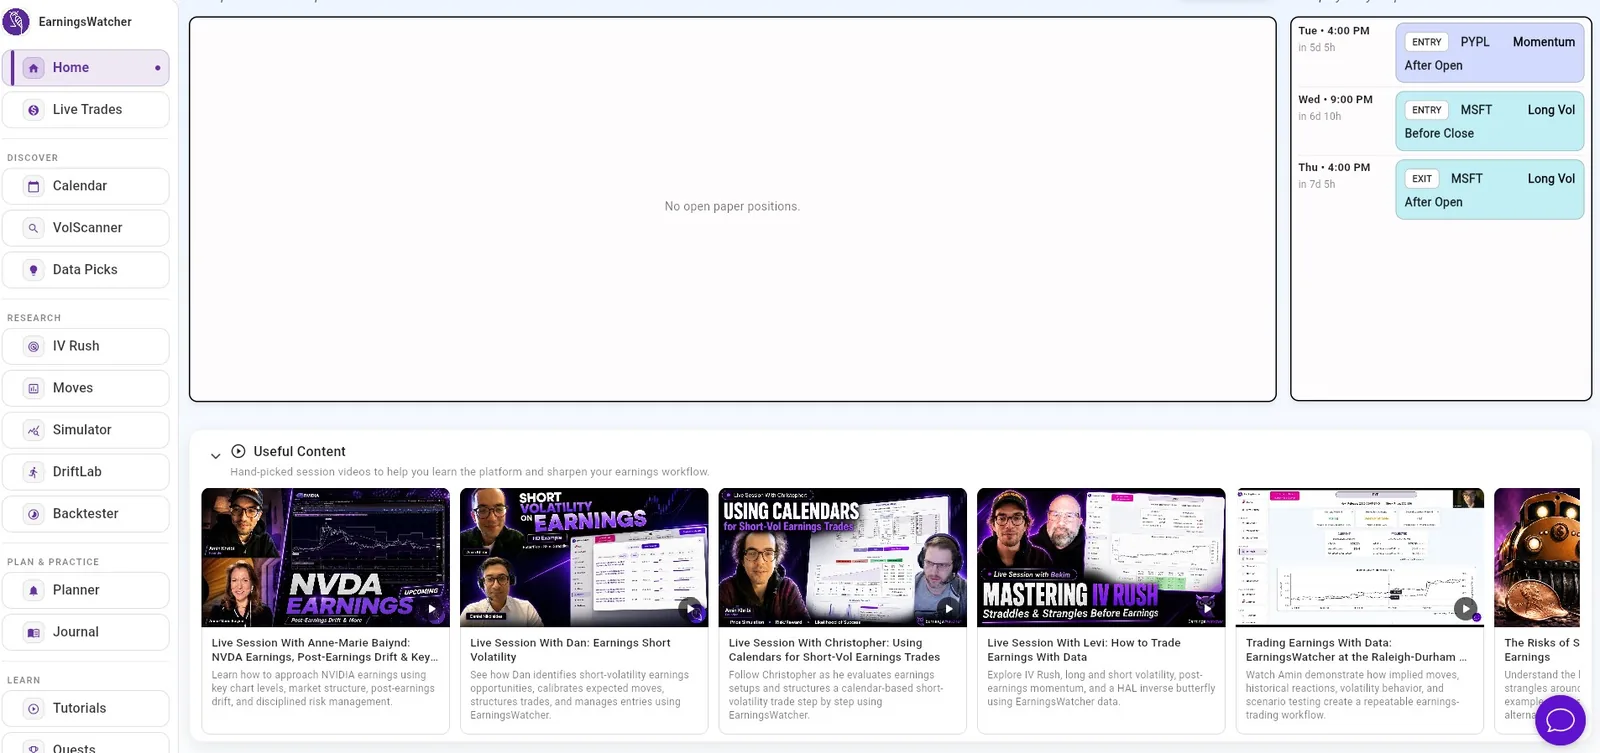Play the Raleigh-Durham trading data video

pos(1465,608)
